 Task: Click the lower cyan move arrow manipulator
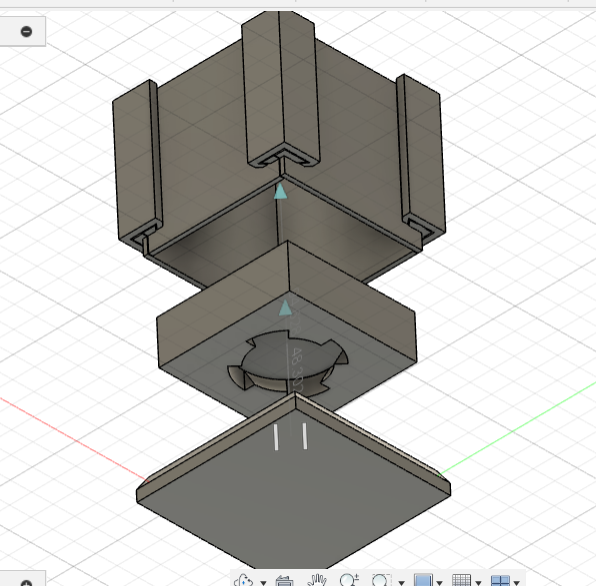[285, 308]
